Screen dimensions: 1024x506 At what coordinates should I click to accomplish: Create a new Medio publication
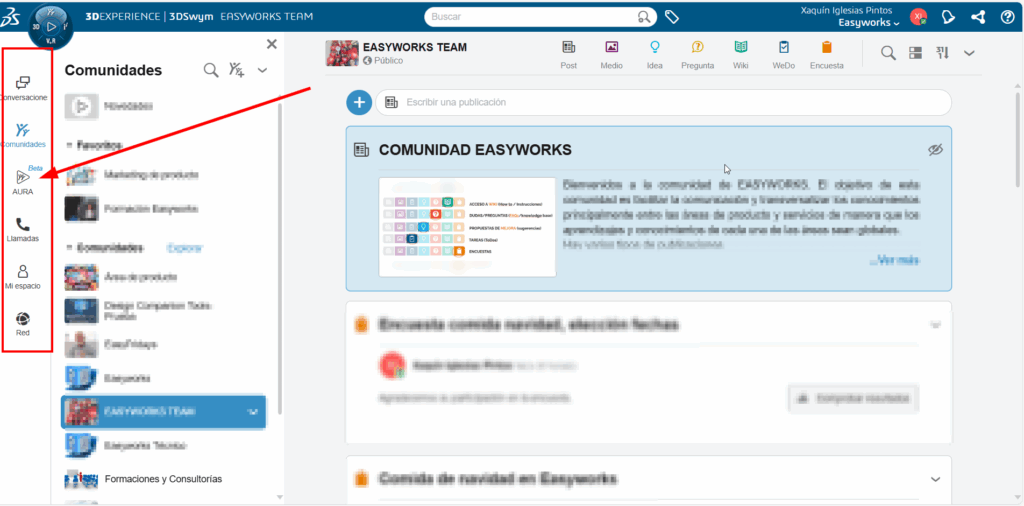click(611, 54)
